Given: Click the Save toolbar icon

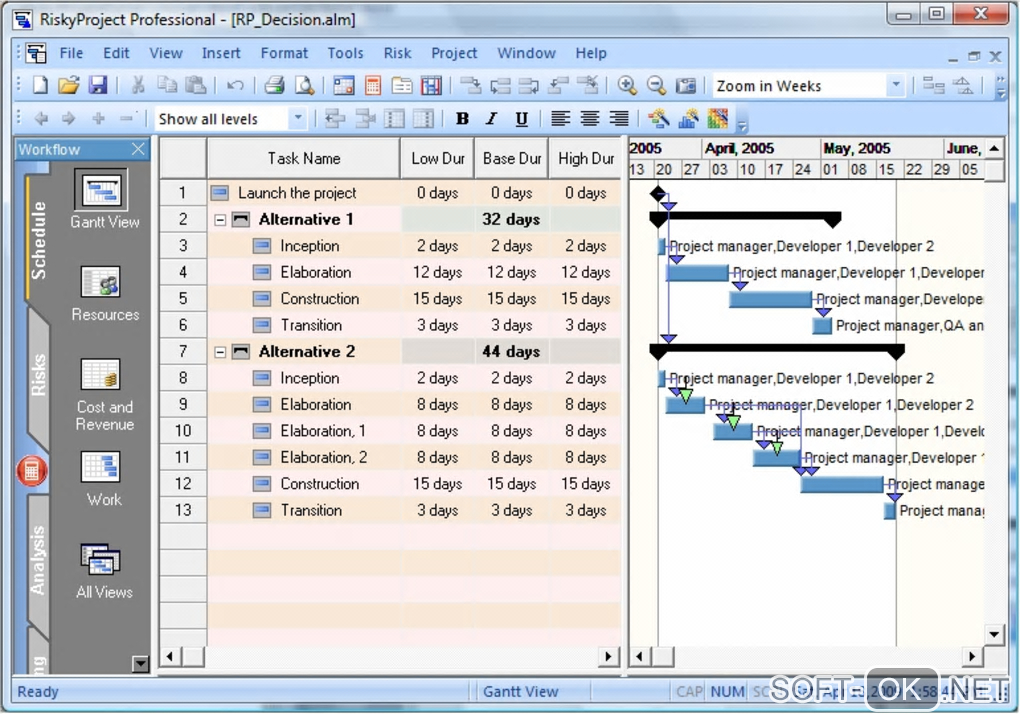Looking at the screenshot, I should click(98, 86).
